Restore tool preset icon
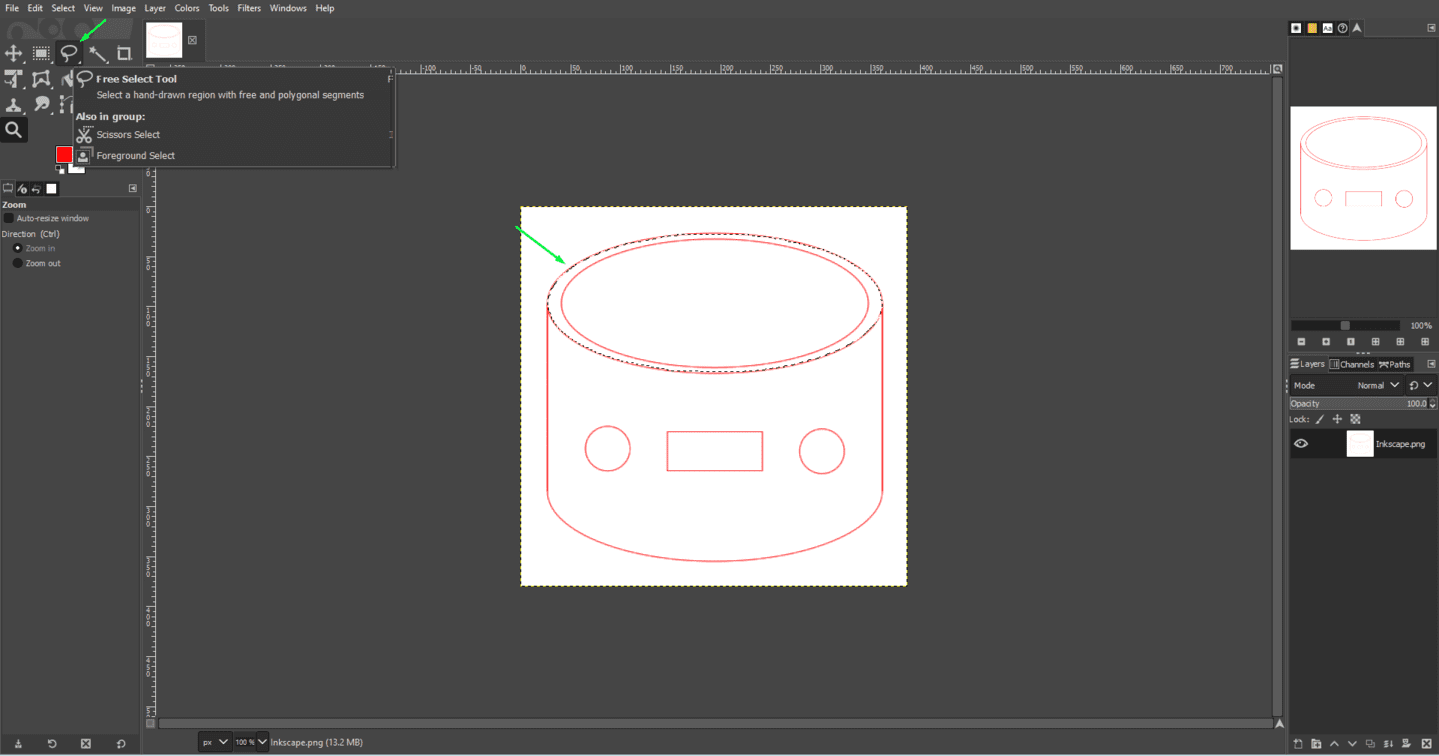 pyautogui.click(x=52, y=744)
